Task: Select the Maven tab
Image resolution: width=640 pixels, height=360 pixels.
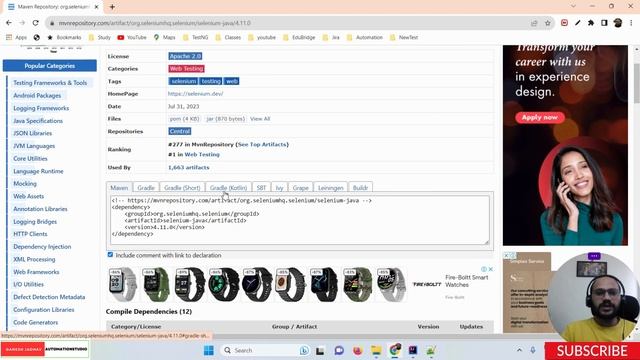Action: (119, 188)
